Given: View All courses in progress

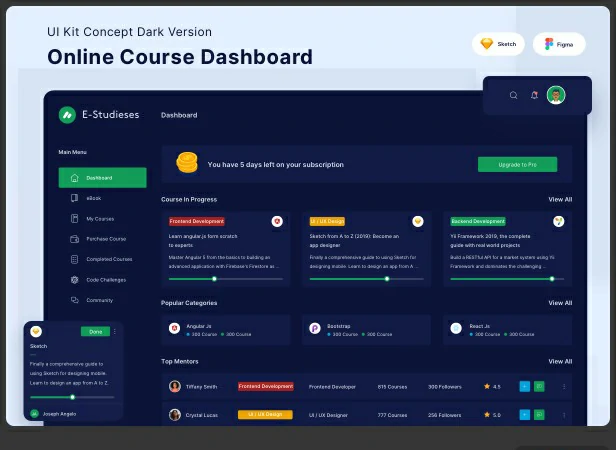Looking at the screenshot, I should pos(560,200).
